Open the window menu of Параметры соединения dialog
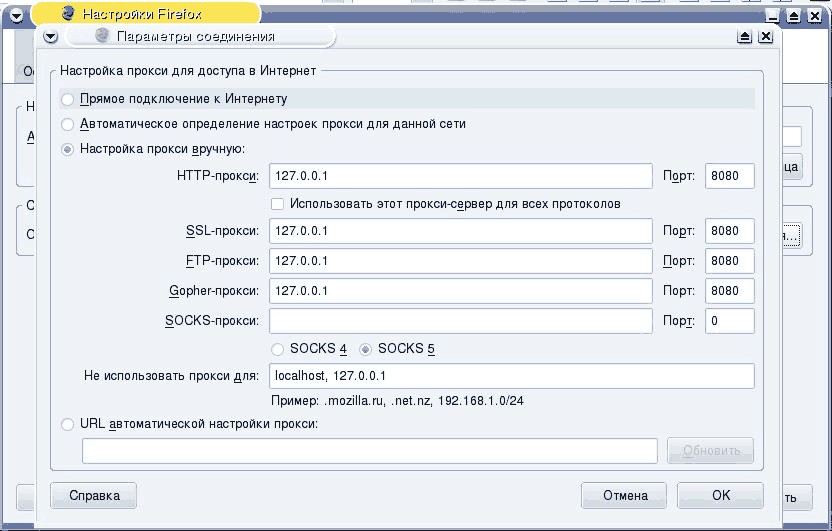Screen dimensions: 832x531 [51, 37]
